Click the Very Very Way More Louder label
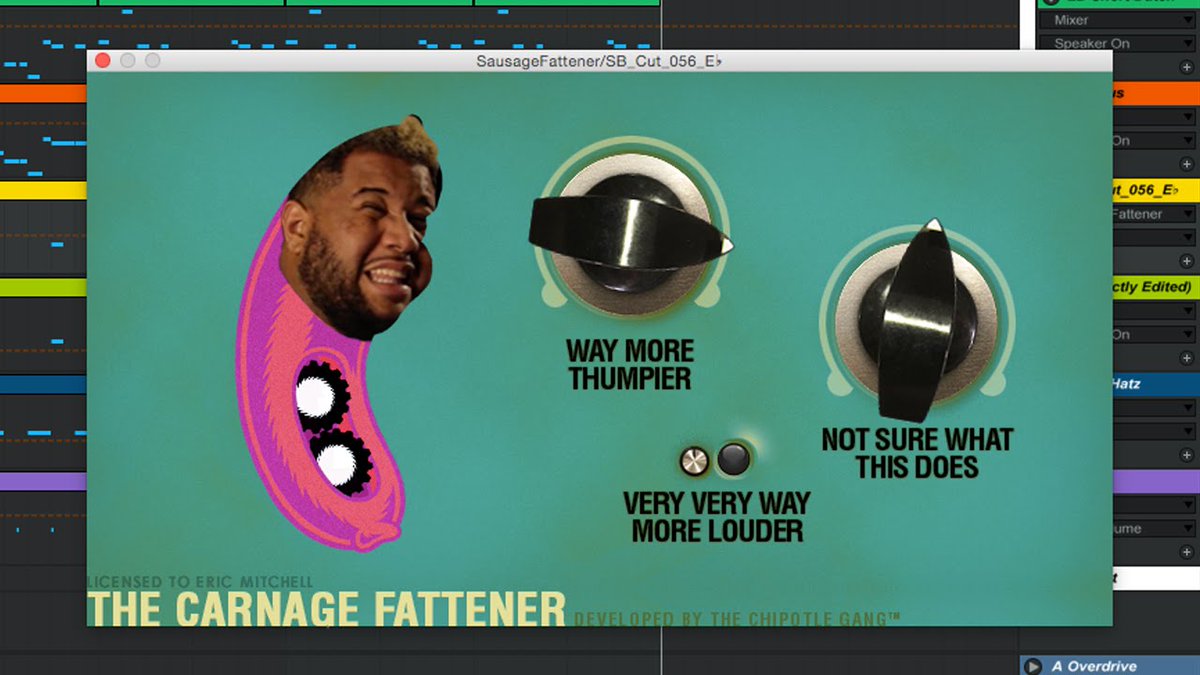This screenshot has width=1200, height=675. coord(717,517)
